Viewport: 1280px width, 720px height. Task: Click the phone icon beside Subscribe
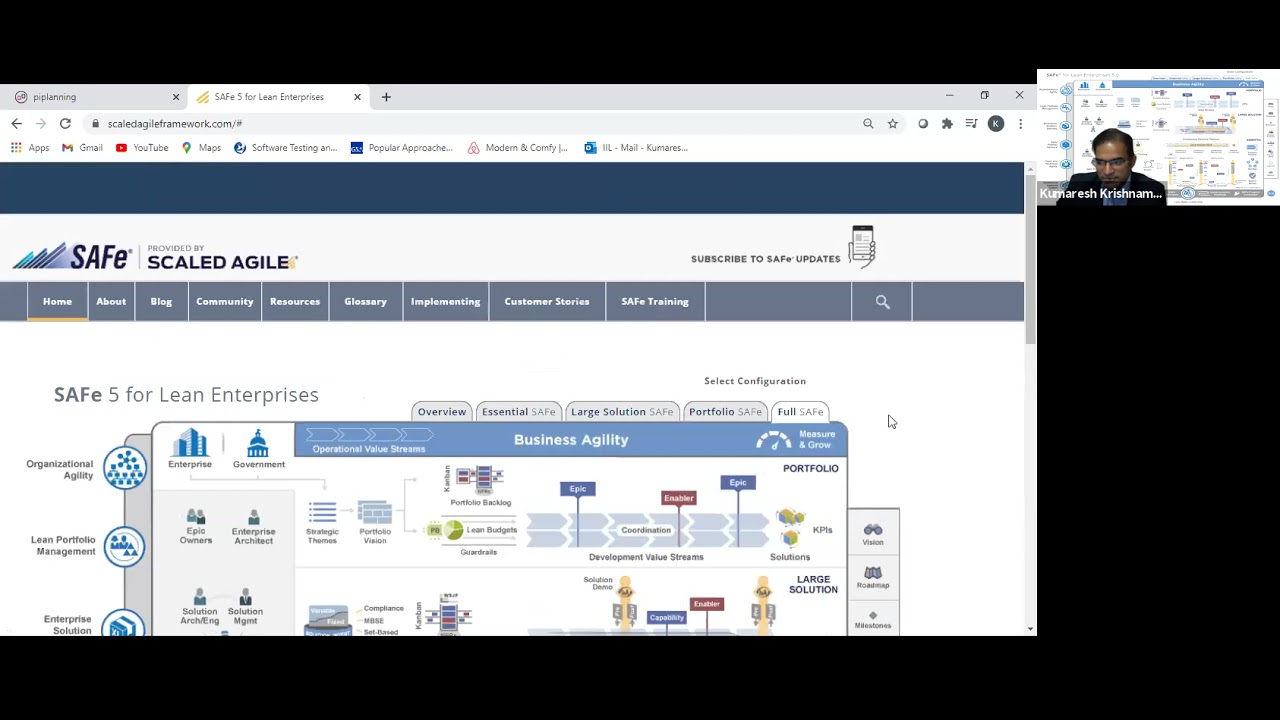[862, 246]
